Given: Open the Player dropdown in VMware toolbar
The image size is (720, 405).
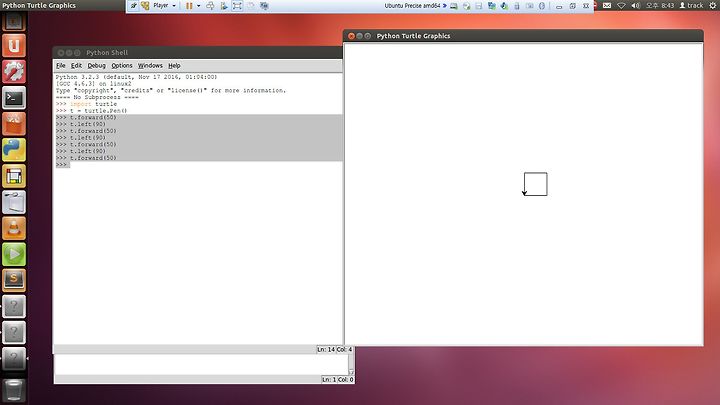Looking at the screenshot, I should [164, 6].
